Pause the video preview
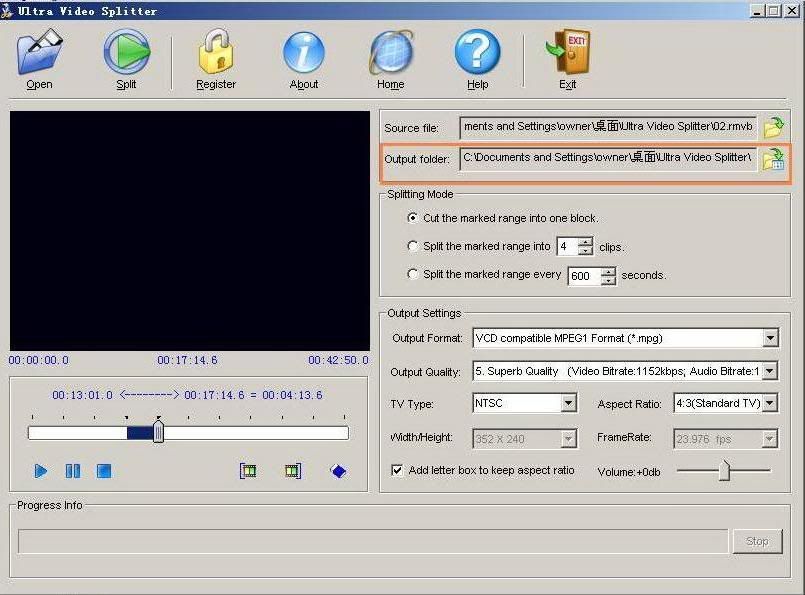This screenshot has width=805, height=595. point(72,471)
